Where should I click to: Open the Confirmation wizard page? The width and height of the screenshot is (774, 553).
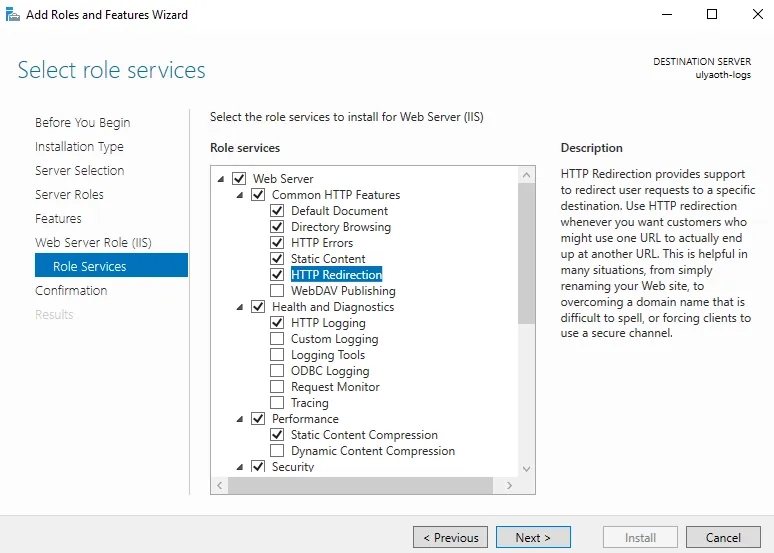pos(71,291)
